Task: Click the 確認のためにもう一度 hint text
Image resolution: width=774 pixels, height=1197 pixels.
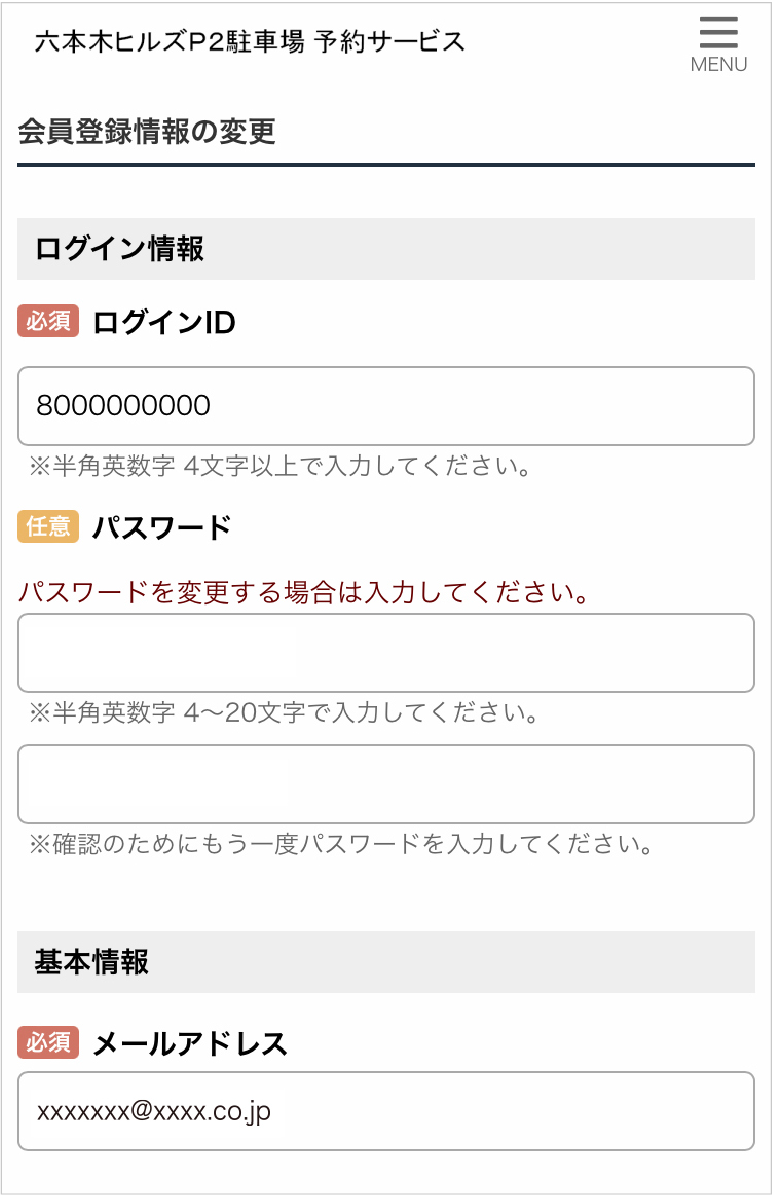Action: coord(340,845)
